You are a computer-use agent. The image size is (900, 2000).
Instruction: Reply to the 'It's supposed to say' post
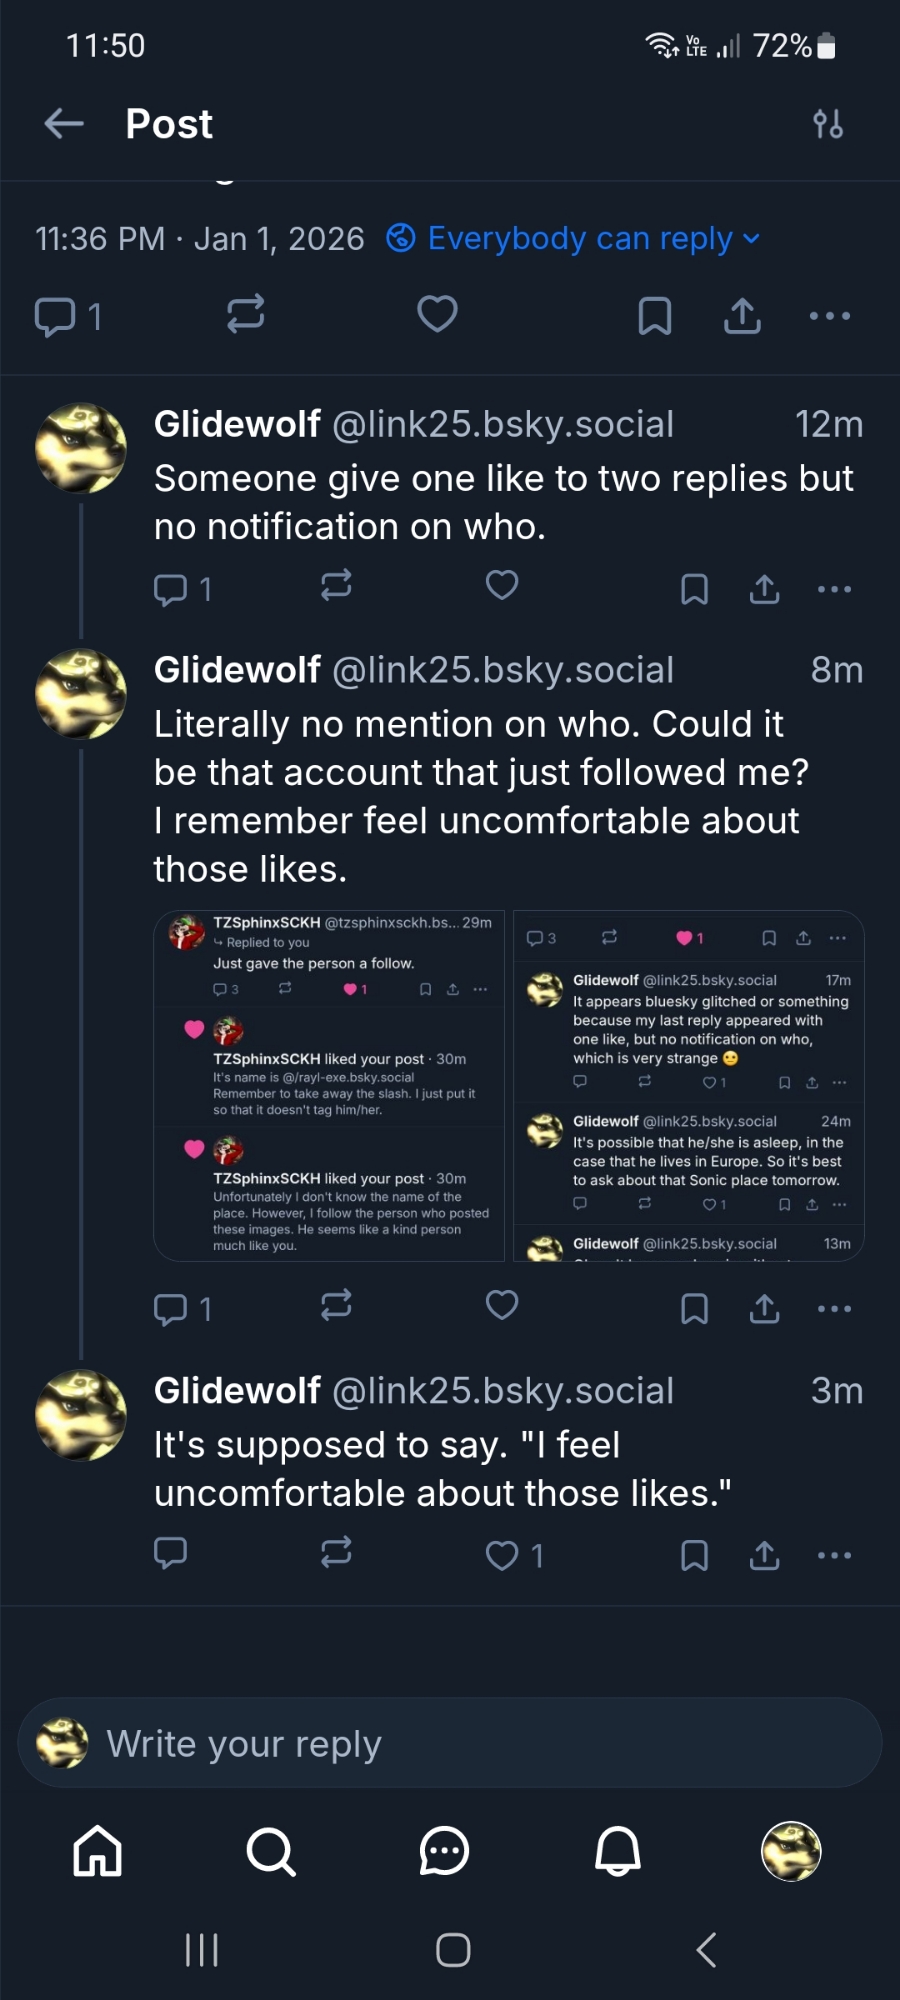pos(171,1552)
